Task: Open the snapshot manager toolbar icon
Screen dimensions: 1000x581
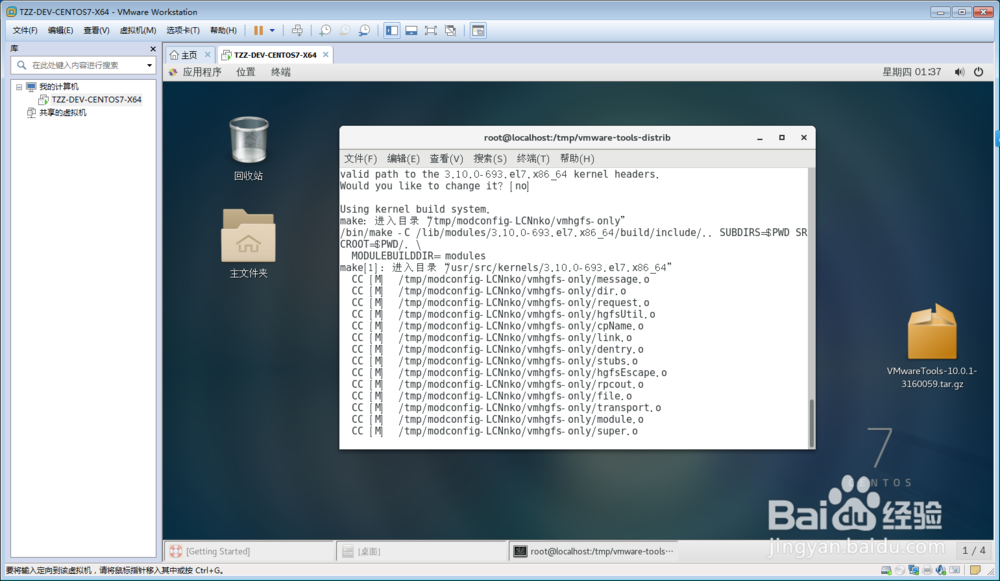Action: (365, 30)
